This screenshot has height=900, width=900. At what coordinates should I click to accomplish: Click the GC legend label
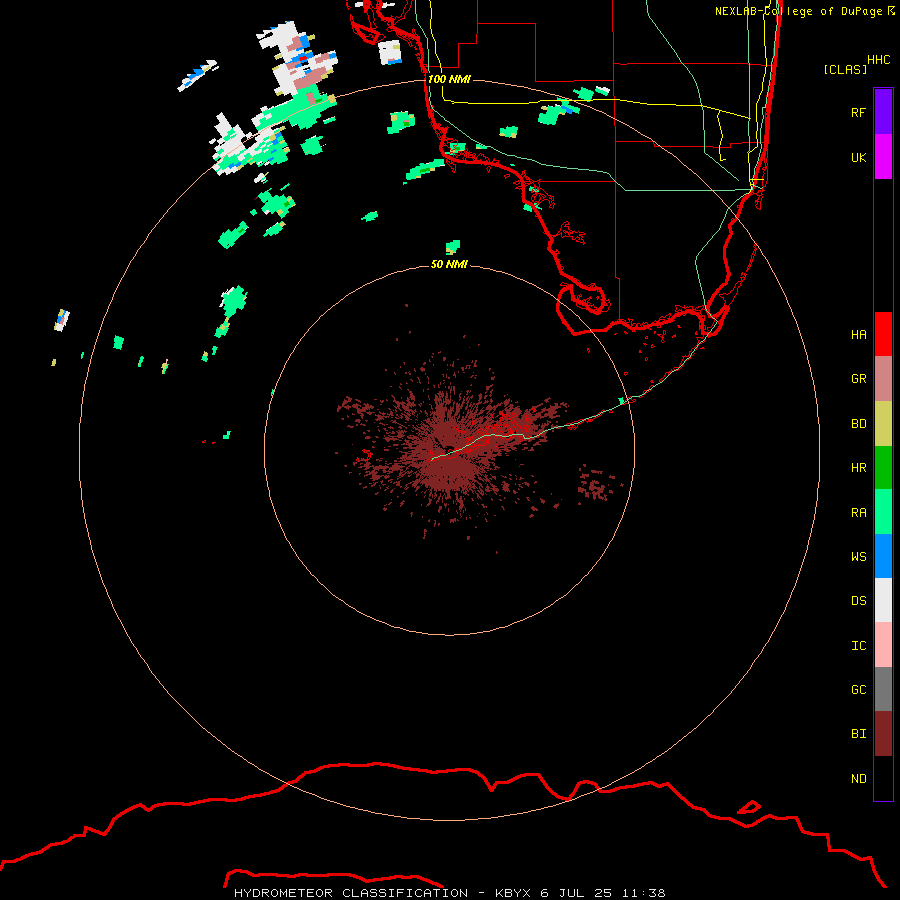point(858,690)
